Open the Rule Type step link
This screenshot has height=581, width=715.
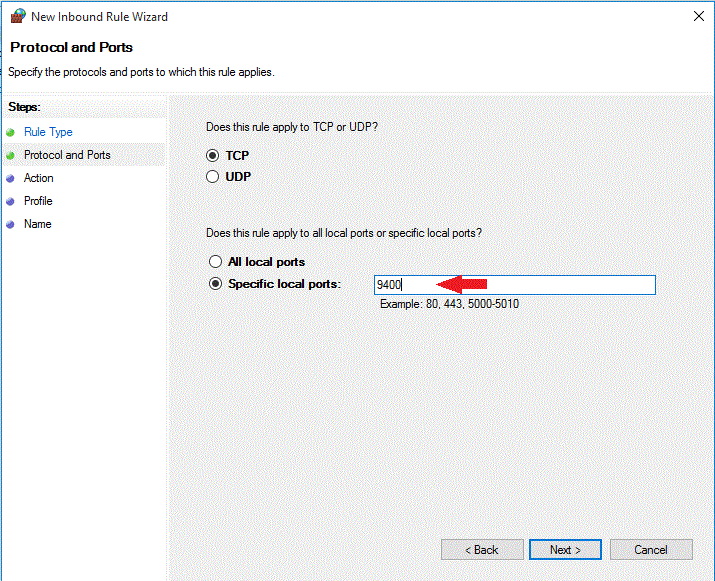click(x=48, y=132)
